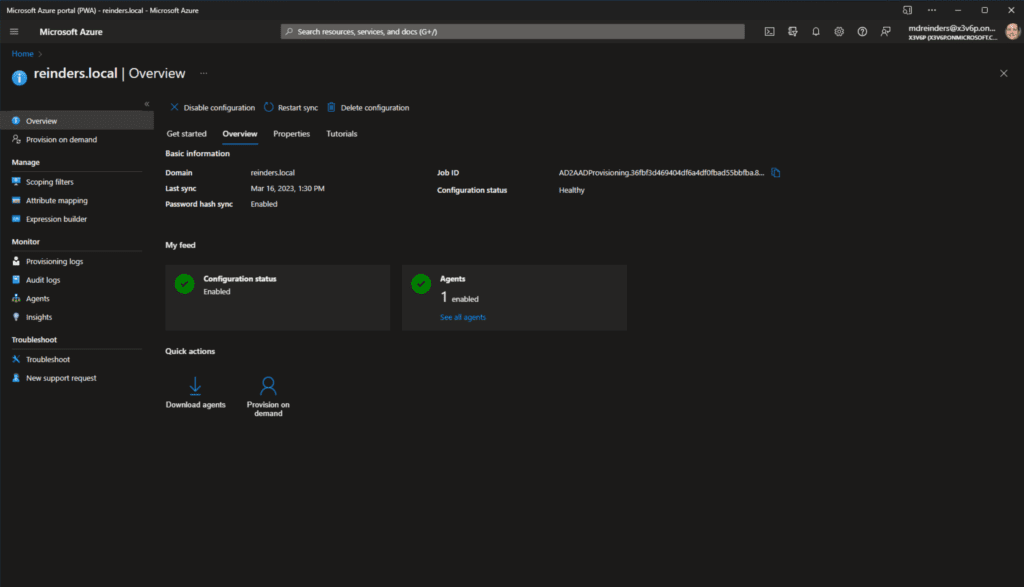Focus the Search resources, services, and docs box

[513, 31]
